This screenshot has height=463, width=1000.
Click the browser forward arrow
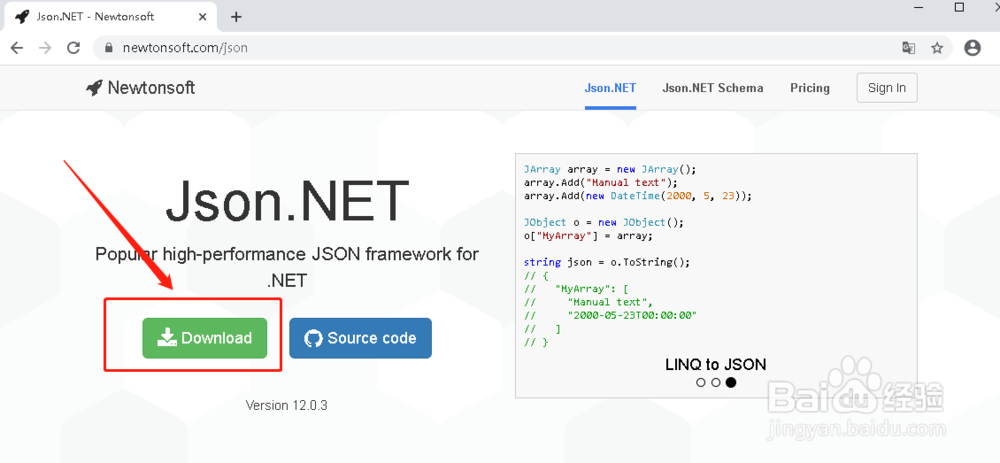point(45,48)
